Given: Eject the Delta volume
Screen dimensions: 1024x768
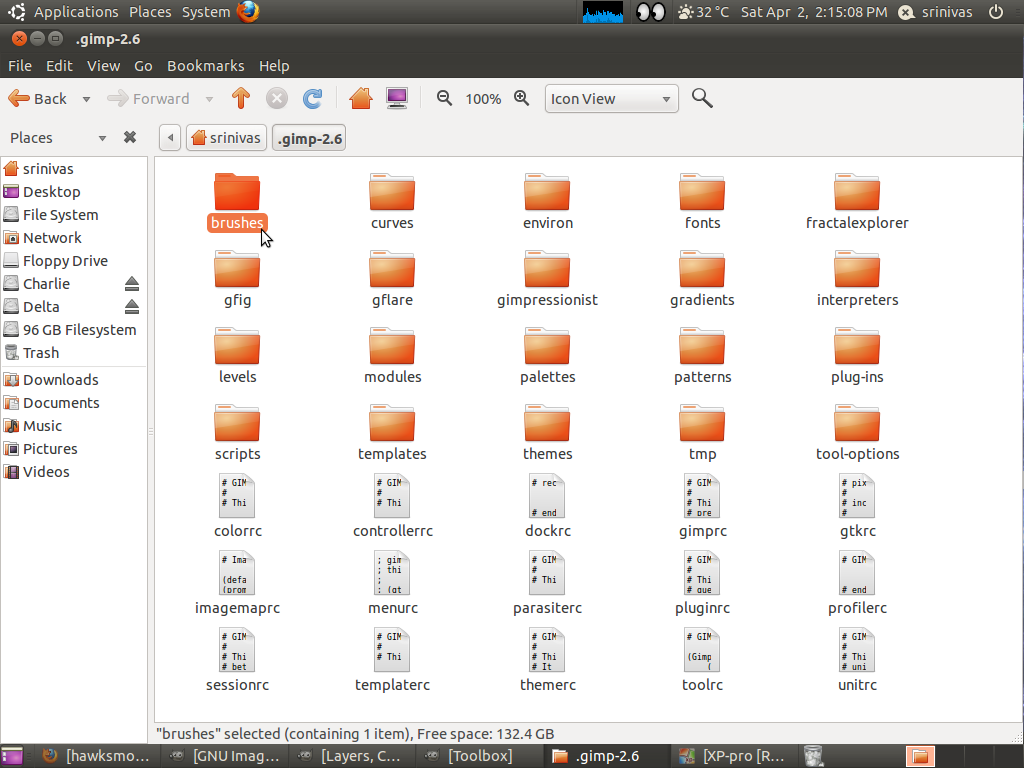Looking at the screenshot, I should click(132, 306).
